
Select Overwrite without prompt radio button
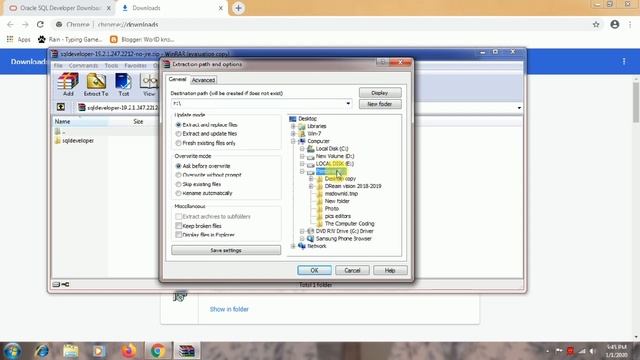[x=178, y=175]
